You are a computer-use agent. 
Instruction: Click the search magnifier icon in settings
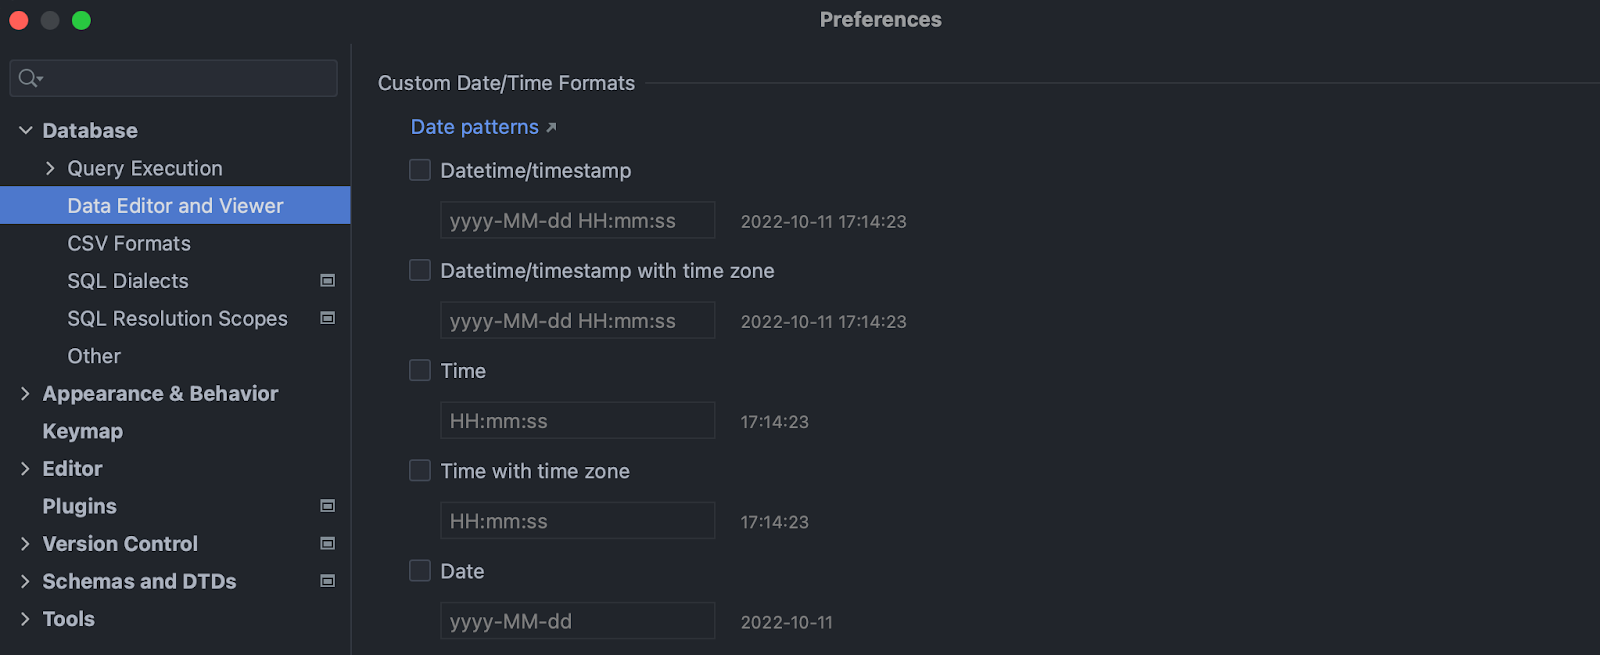tap(29, 78)
